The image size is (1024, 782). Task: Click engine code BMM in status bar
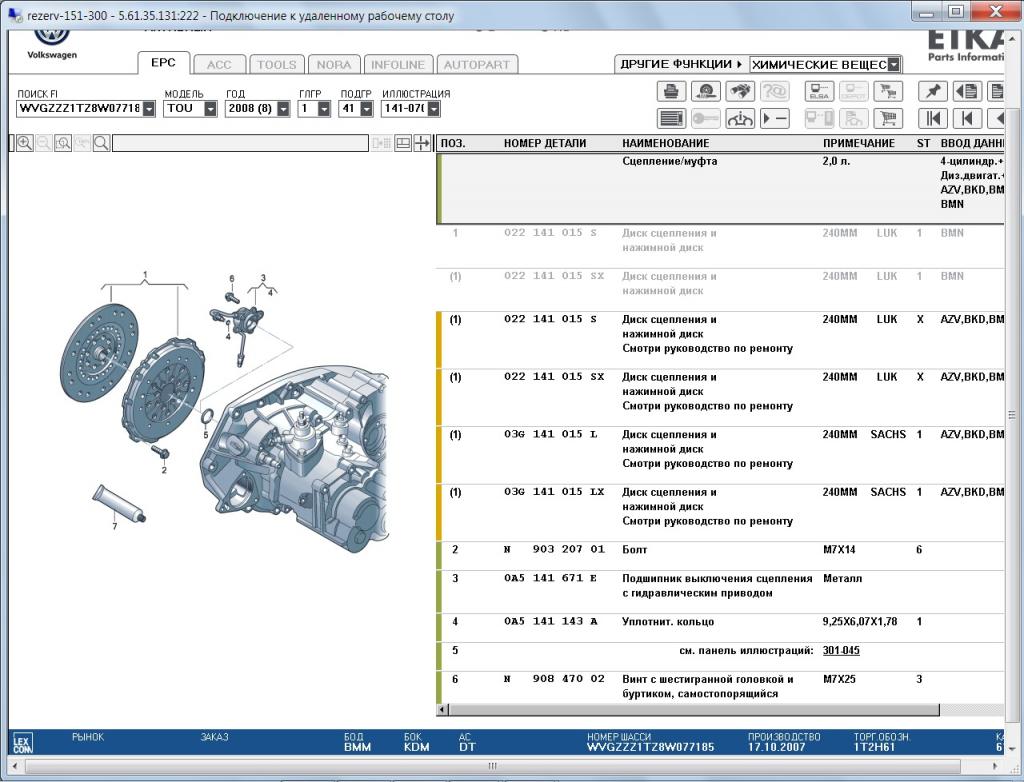pyautogui.click(x=357, y=747)
